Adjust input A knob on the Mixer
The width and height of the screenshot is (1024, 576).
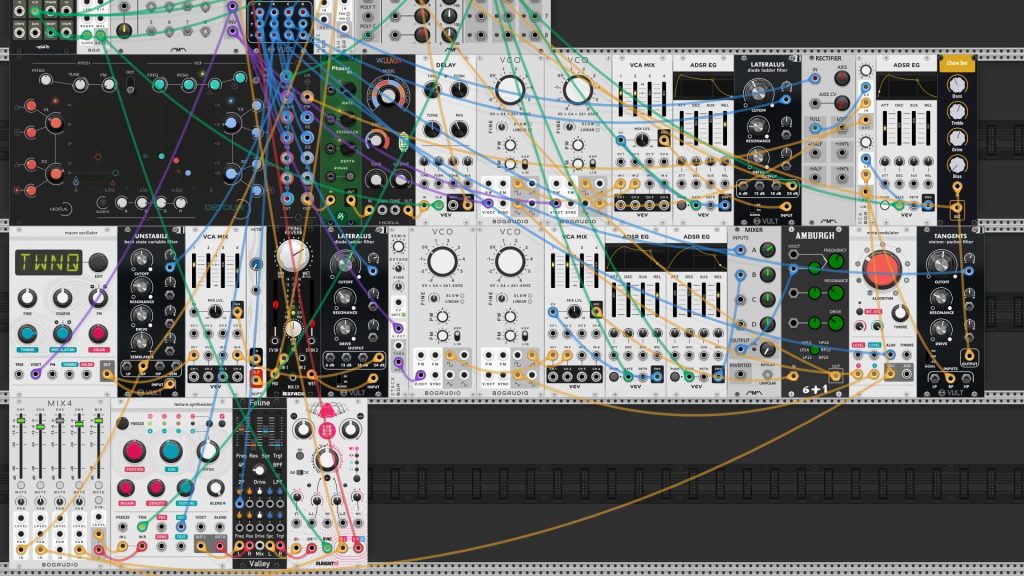[768, 250]
